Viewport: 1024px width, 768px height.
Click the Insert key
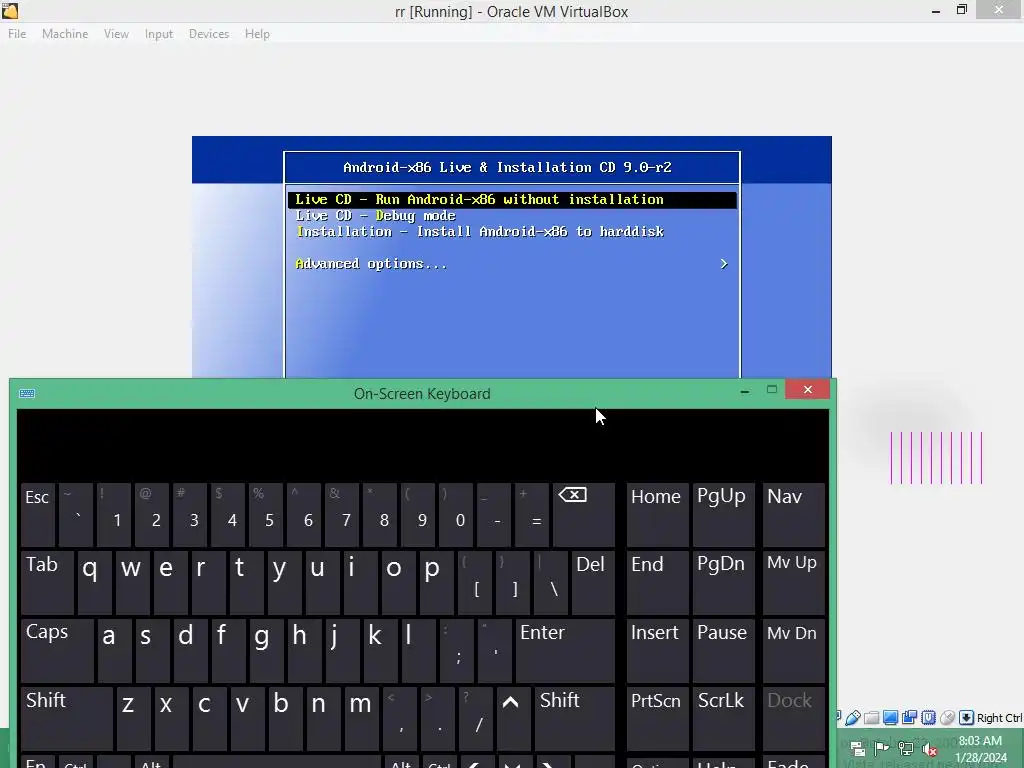(658, 650)
